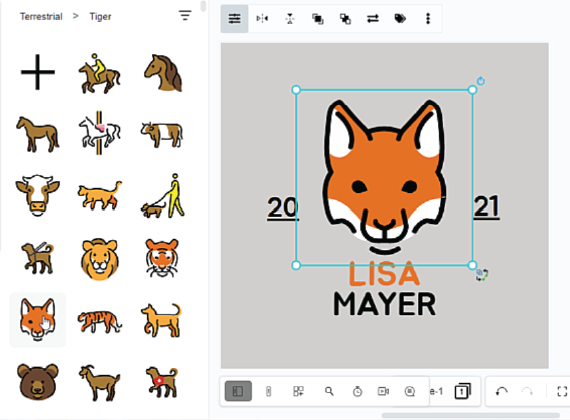Bring the selected fox forward

(318, 19)
